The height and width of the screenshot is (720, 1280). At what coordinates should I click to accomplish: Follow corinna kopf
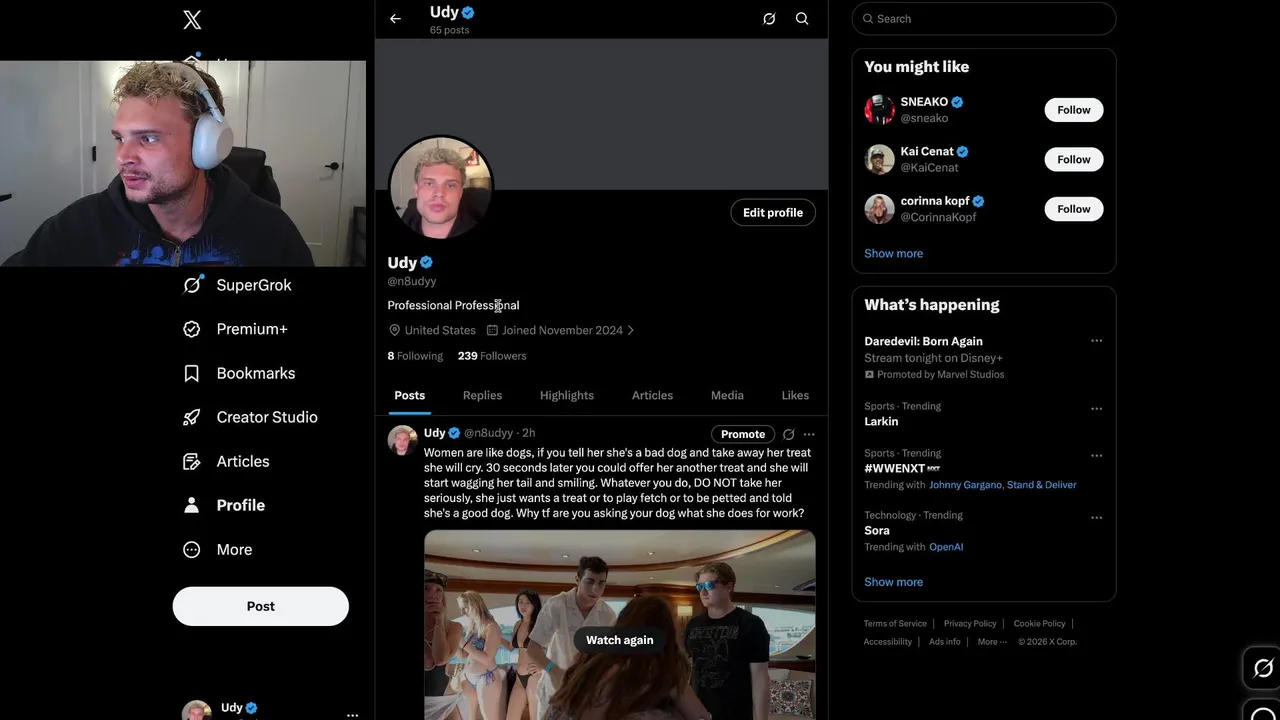(x=1074, y=209)
